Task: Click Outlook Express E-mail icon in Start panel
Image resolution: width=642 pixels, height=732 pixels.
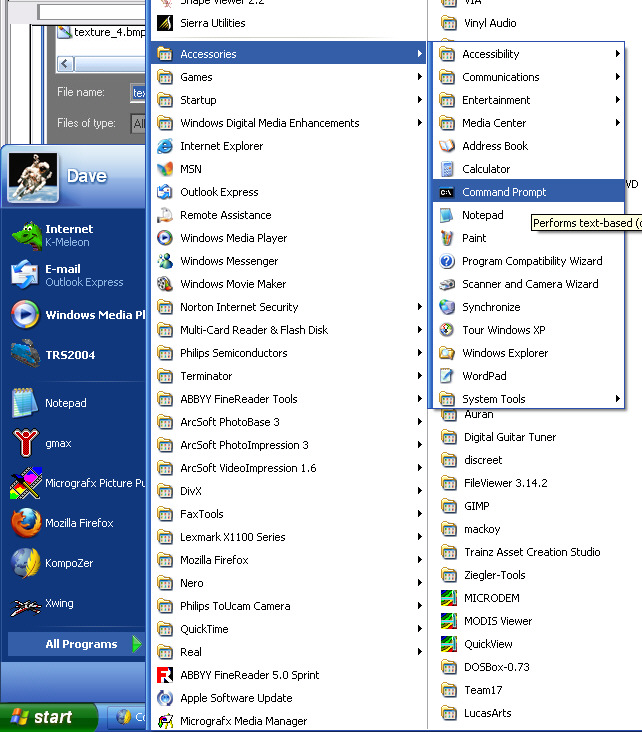Action: click(x=25, y=275)
